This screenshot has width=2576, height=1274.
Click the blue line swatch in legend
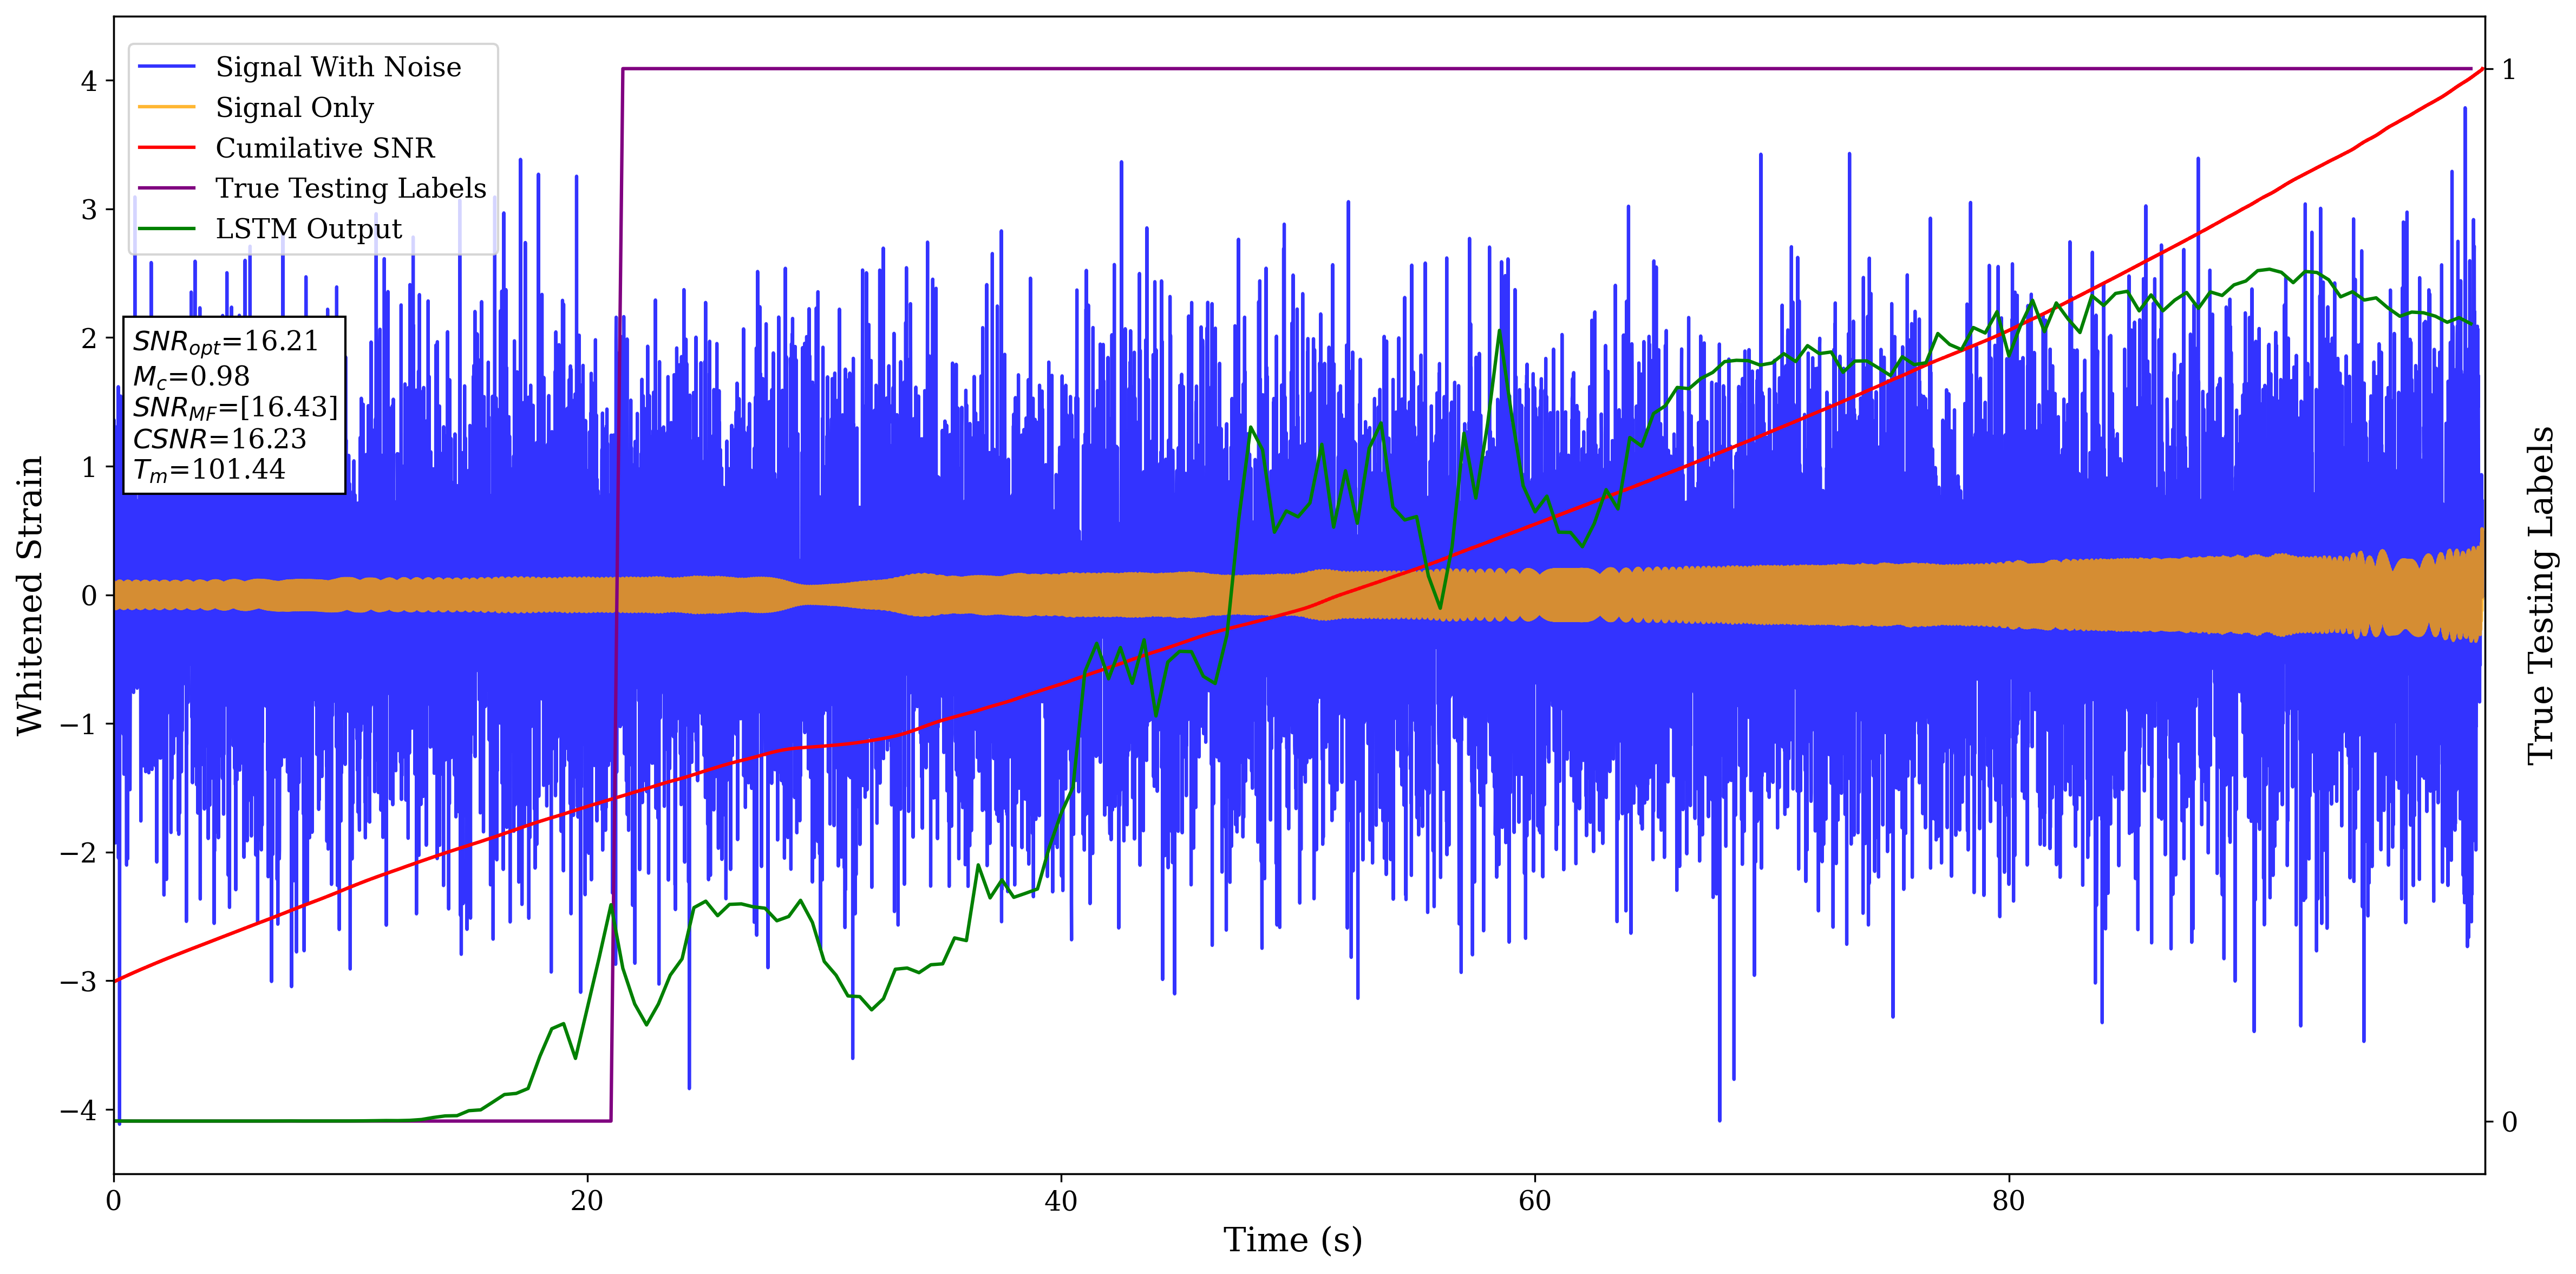(x=166, y=67)
